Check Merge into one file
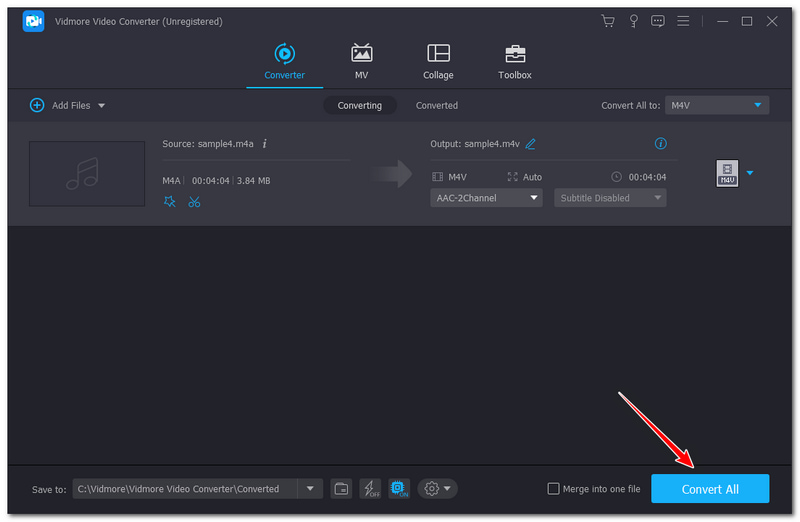Viewport: 800px width, 522px height. [553, 489]
